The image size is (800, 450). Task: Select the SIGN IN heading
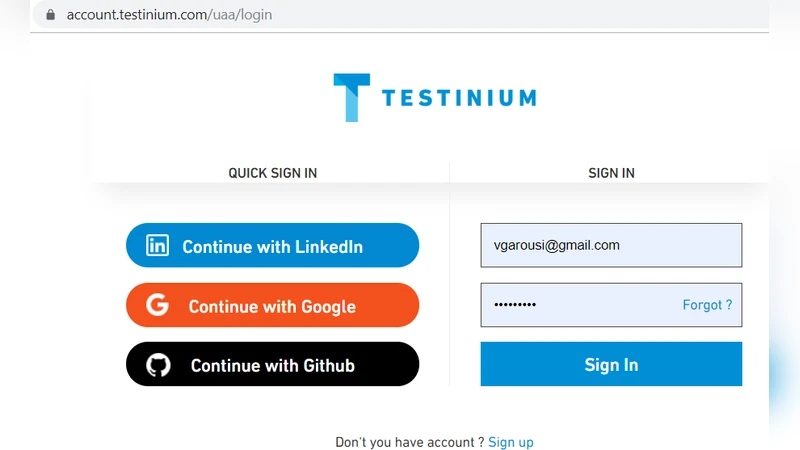coord(611,173)
